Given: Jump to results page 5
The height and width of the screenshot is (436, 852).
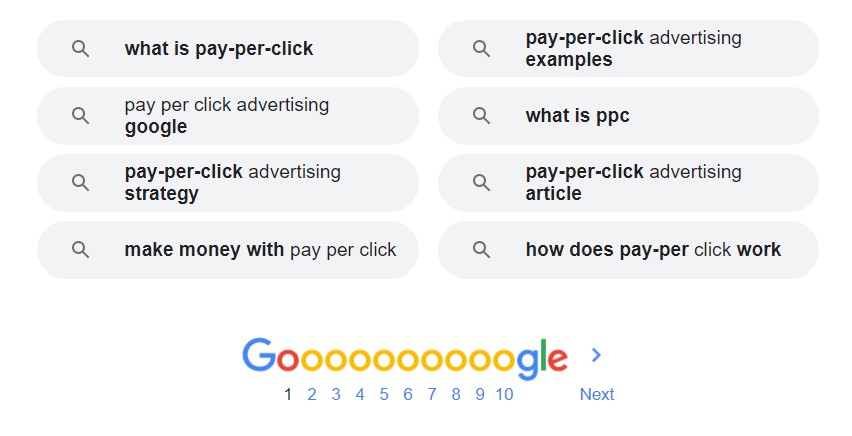Looking at the screenshot, I should point(384,394).
